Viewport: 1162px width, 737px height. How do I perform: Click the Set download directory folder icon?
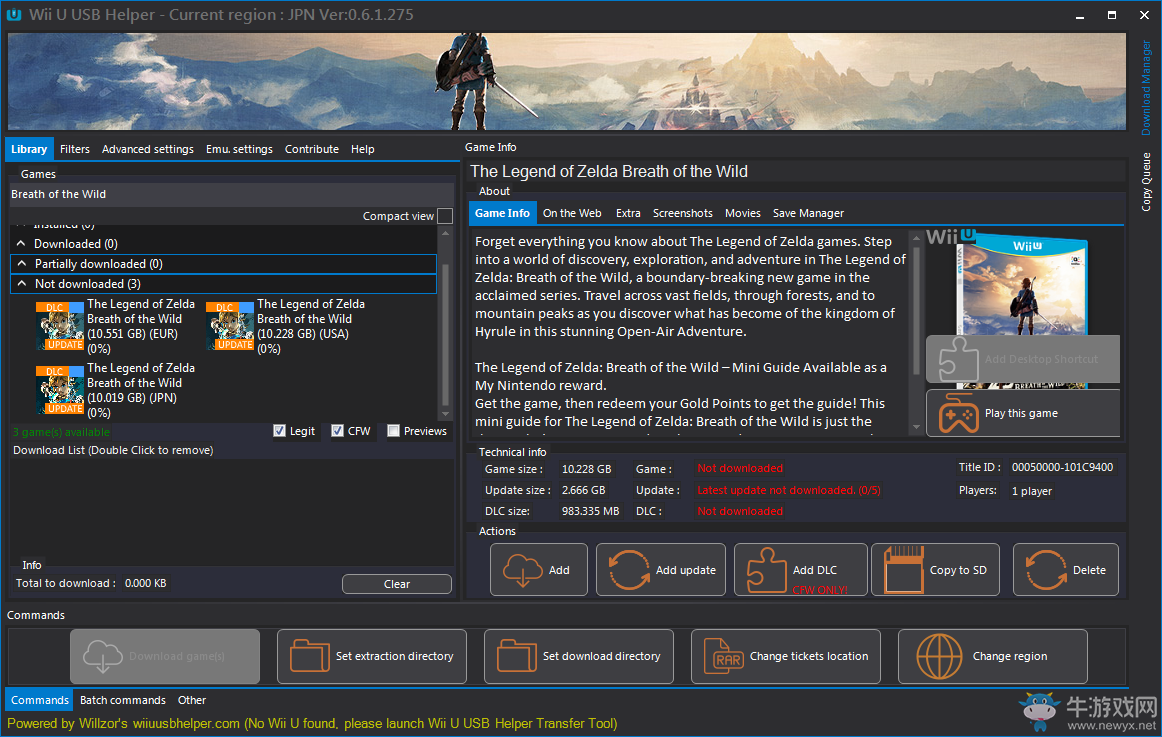pyautogui.click(x=517, y=656)
